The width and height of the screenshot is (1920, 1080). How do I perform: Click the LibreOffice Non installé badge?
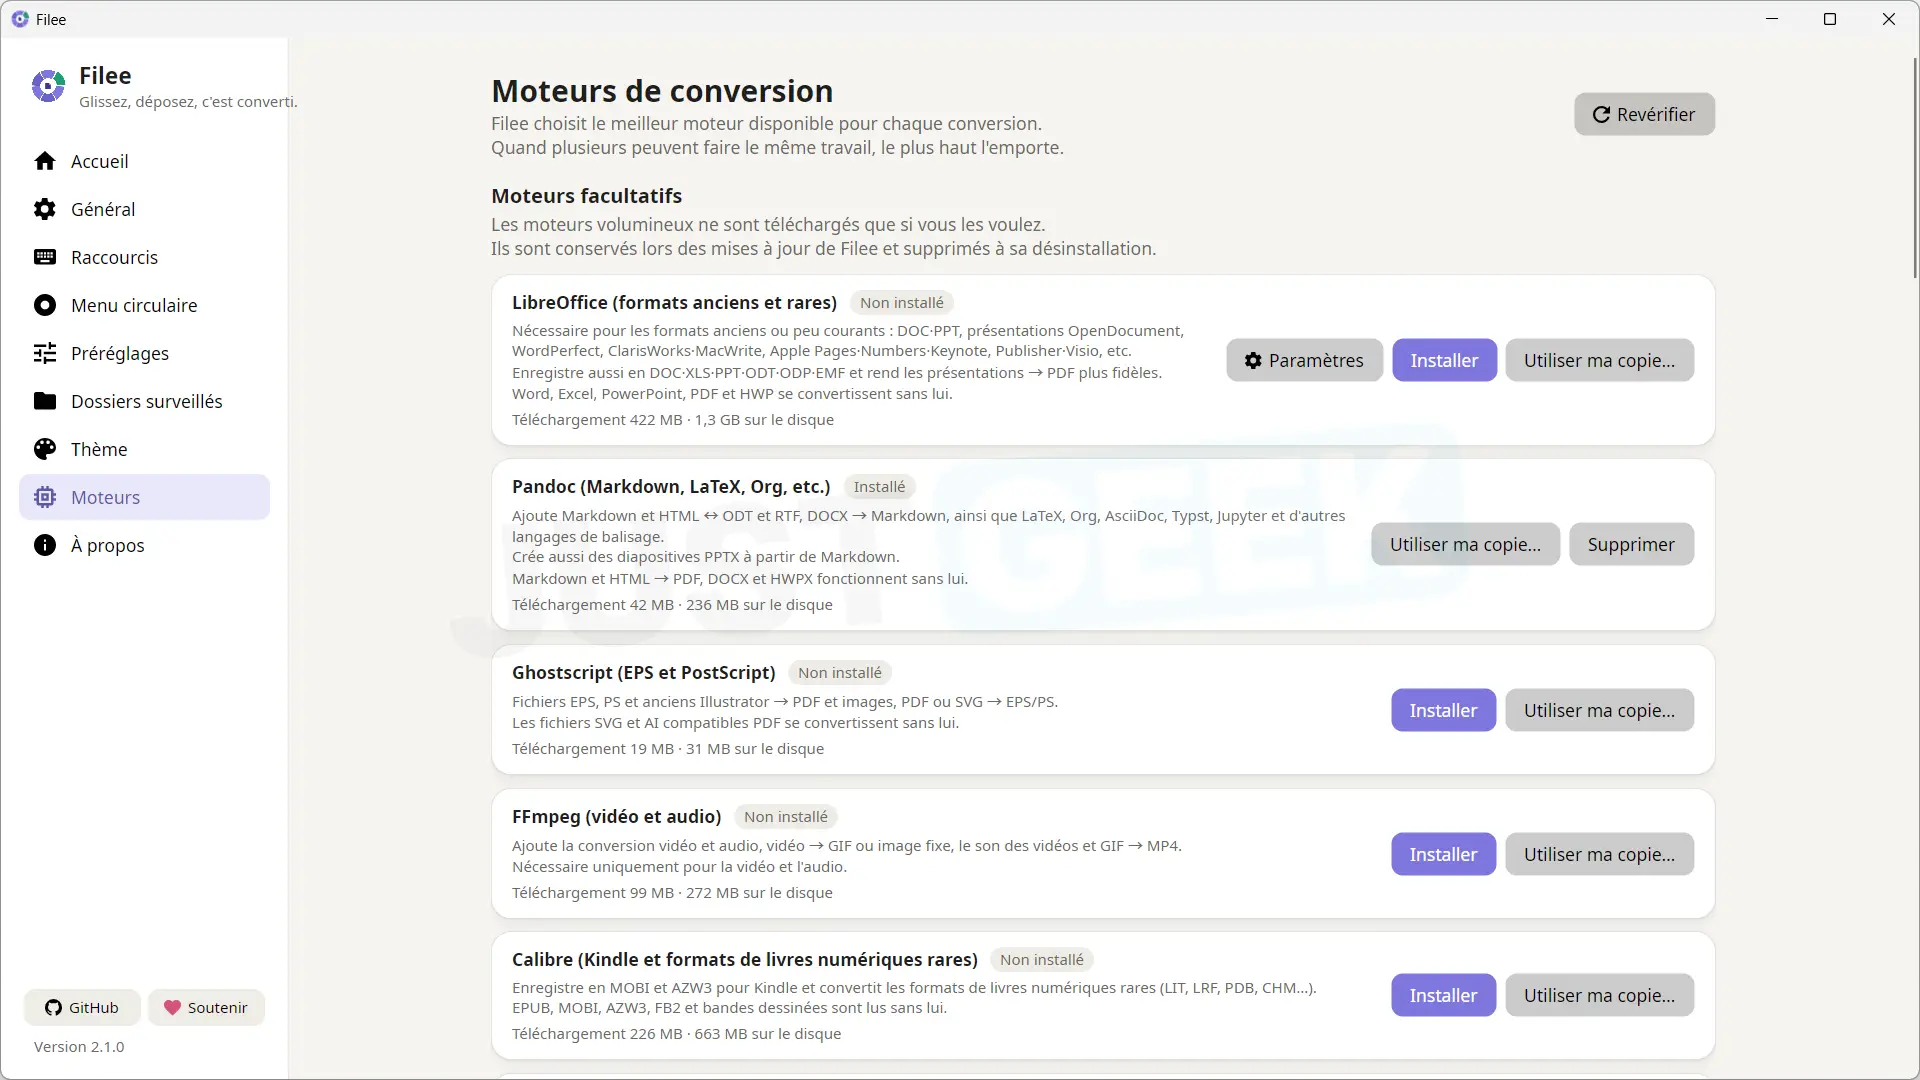(x=902, y=303)
